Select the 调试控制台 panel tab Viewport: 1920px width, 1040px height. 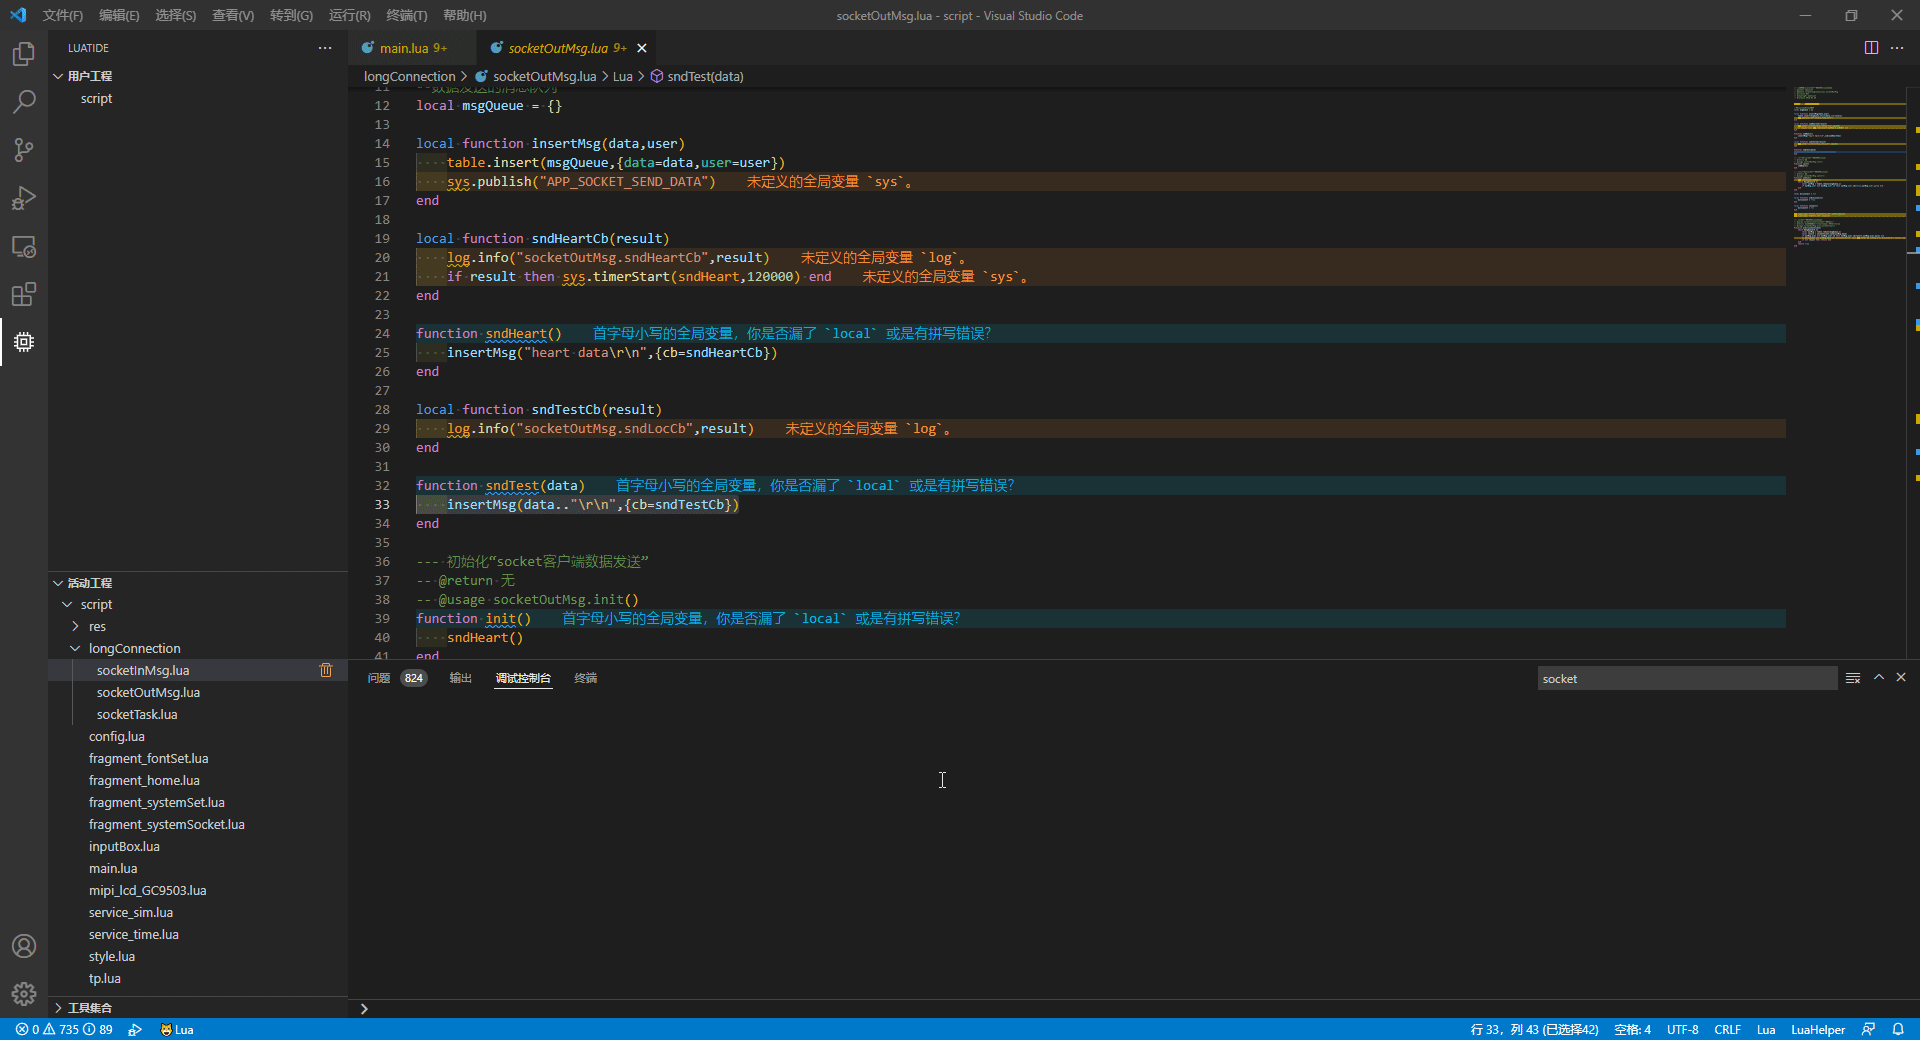coord(523,678)
